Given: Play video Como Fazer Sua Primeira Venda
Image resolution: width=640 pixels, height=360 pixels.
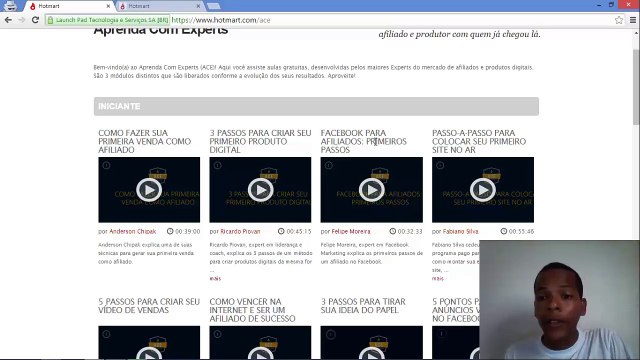Looking at the screenshot, I should coord(149,190).
